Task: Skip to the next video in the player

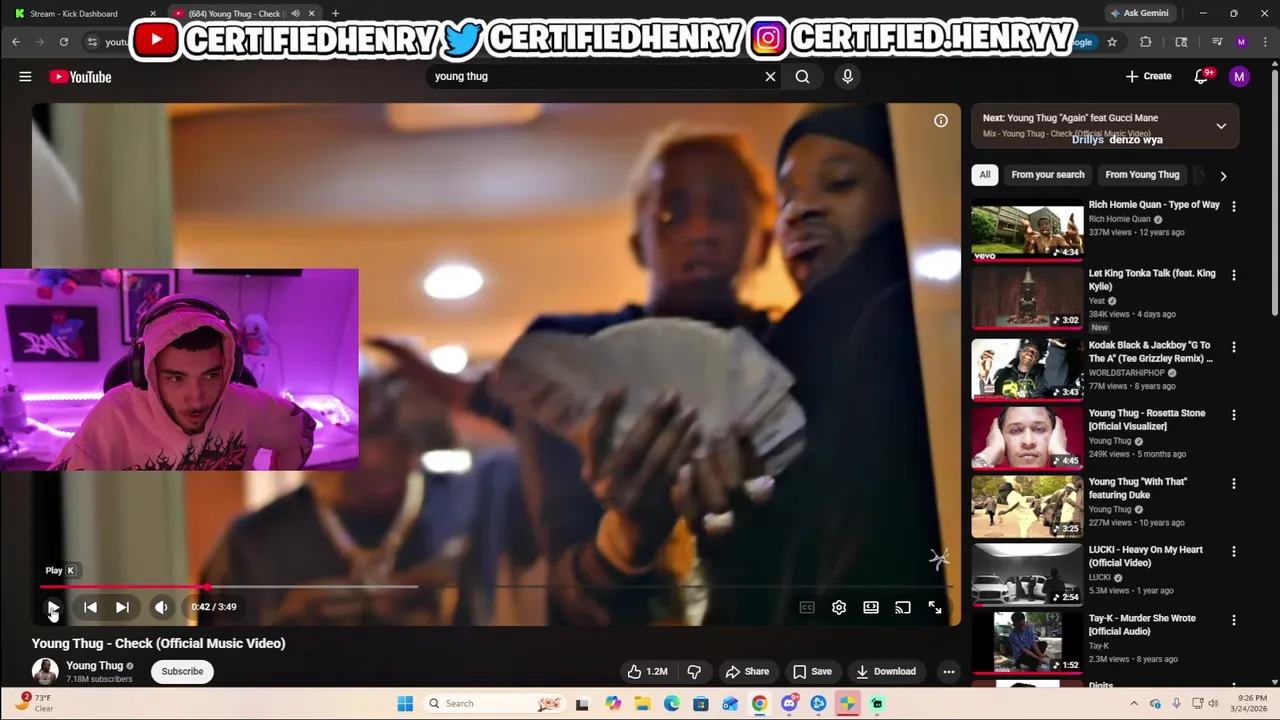Action: tap(122, 607)
